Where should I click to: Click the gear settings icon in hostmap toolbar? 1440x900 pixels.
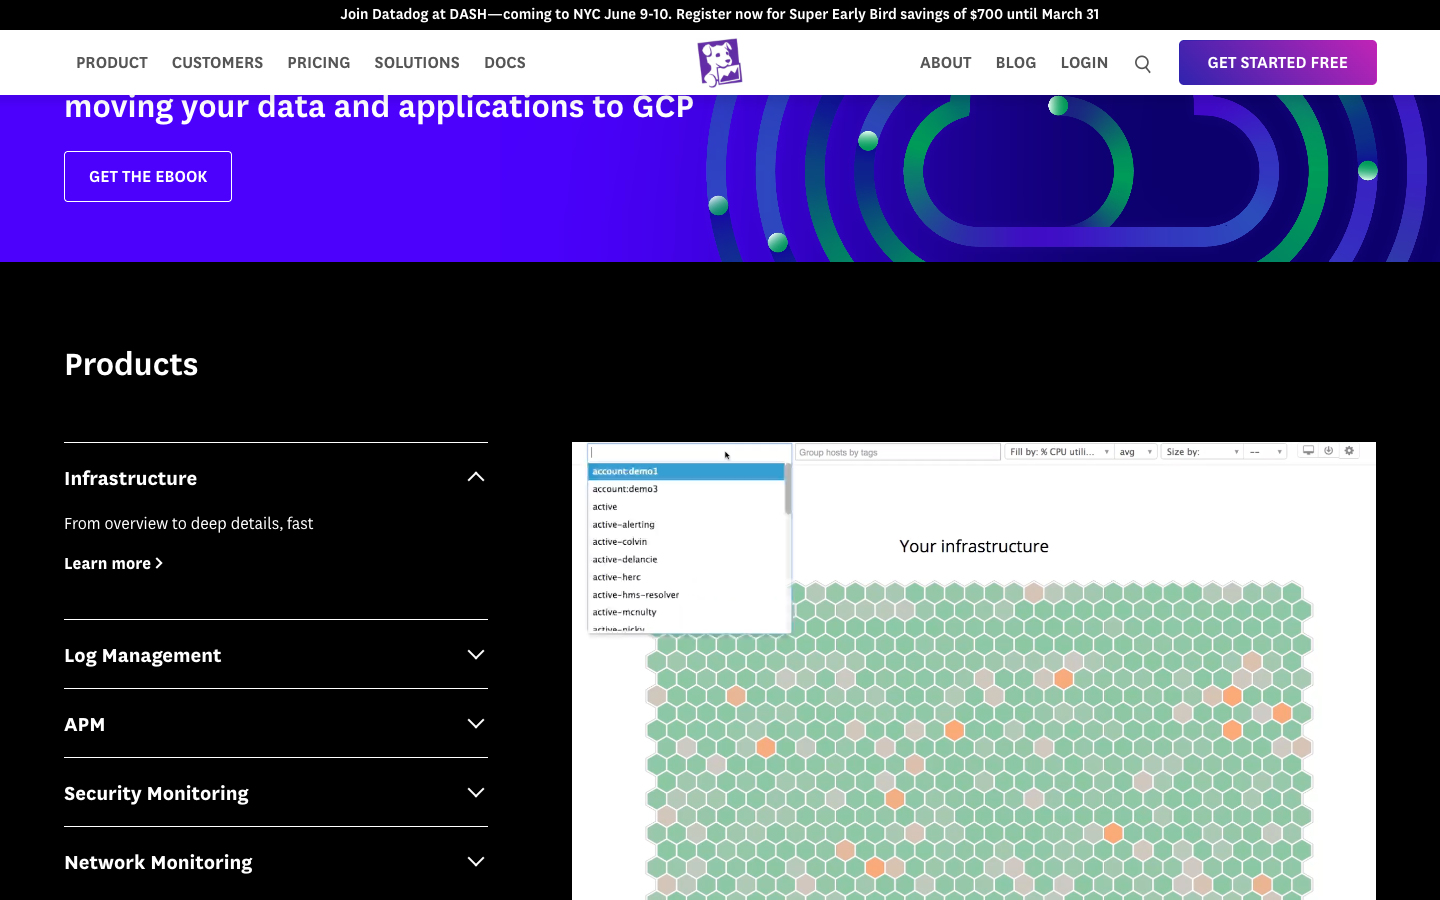pos(1349,451)
